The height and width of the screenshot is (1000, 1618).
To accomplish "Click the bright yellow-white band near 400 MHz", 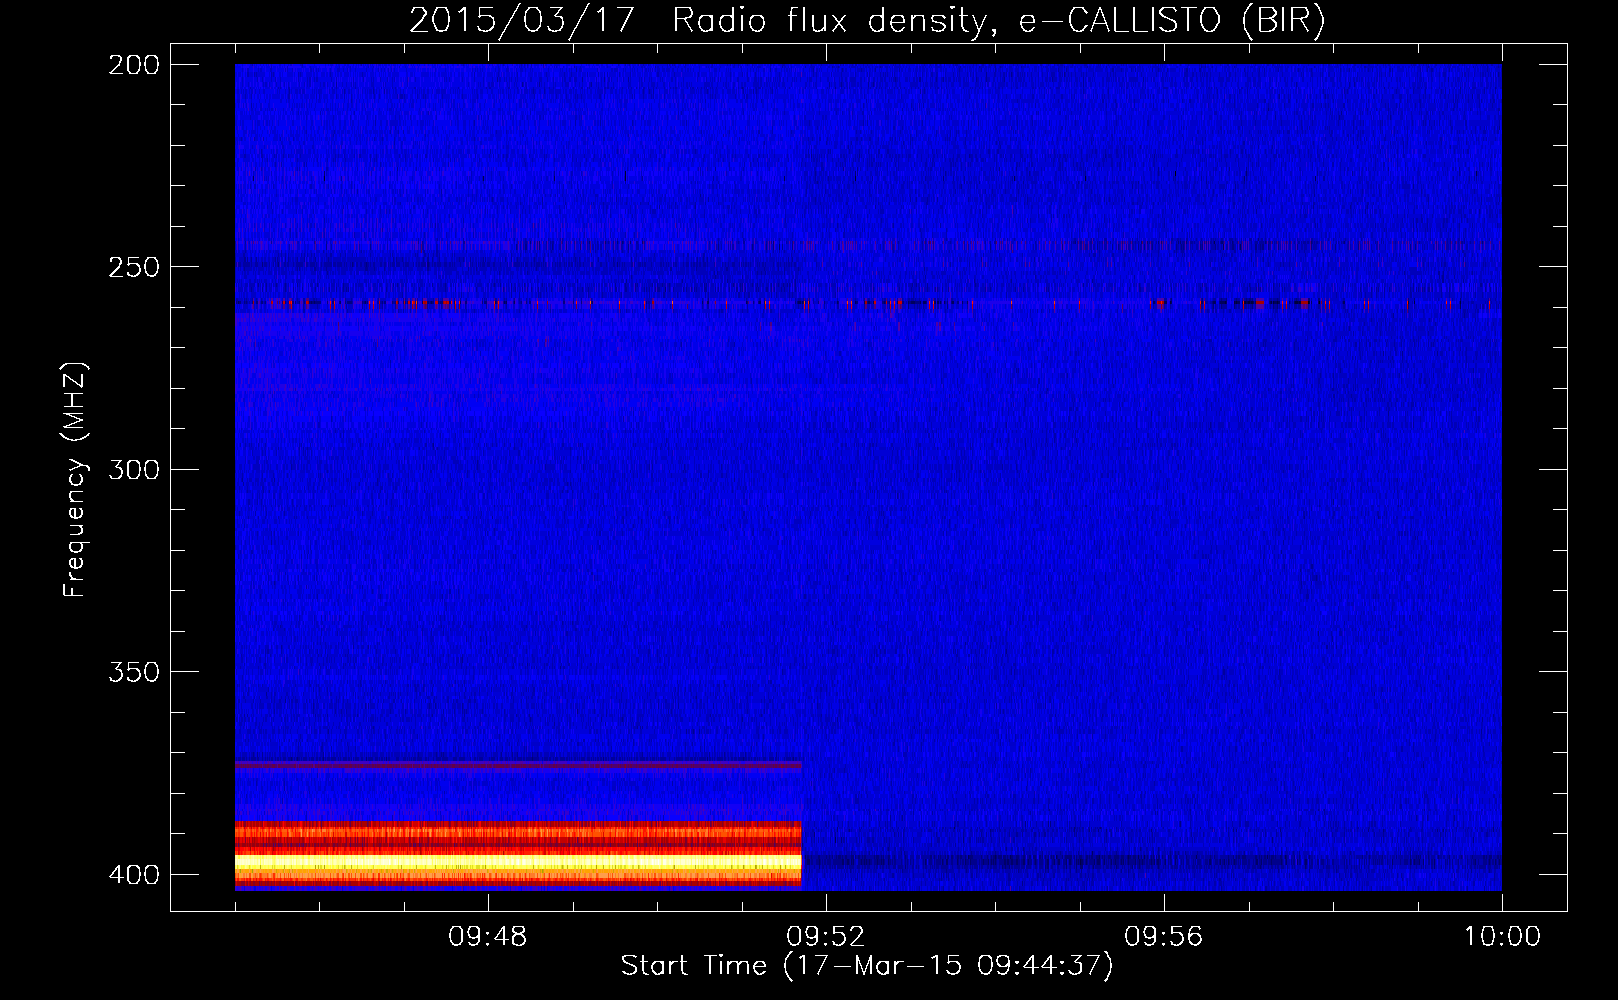I will [x=518, y=862].
